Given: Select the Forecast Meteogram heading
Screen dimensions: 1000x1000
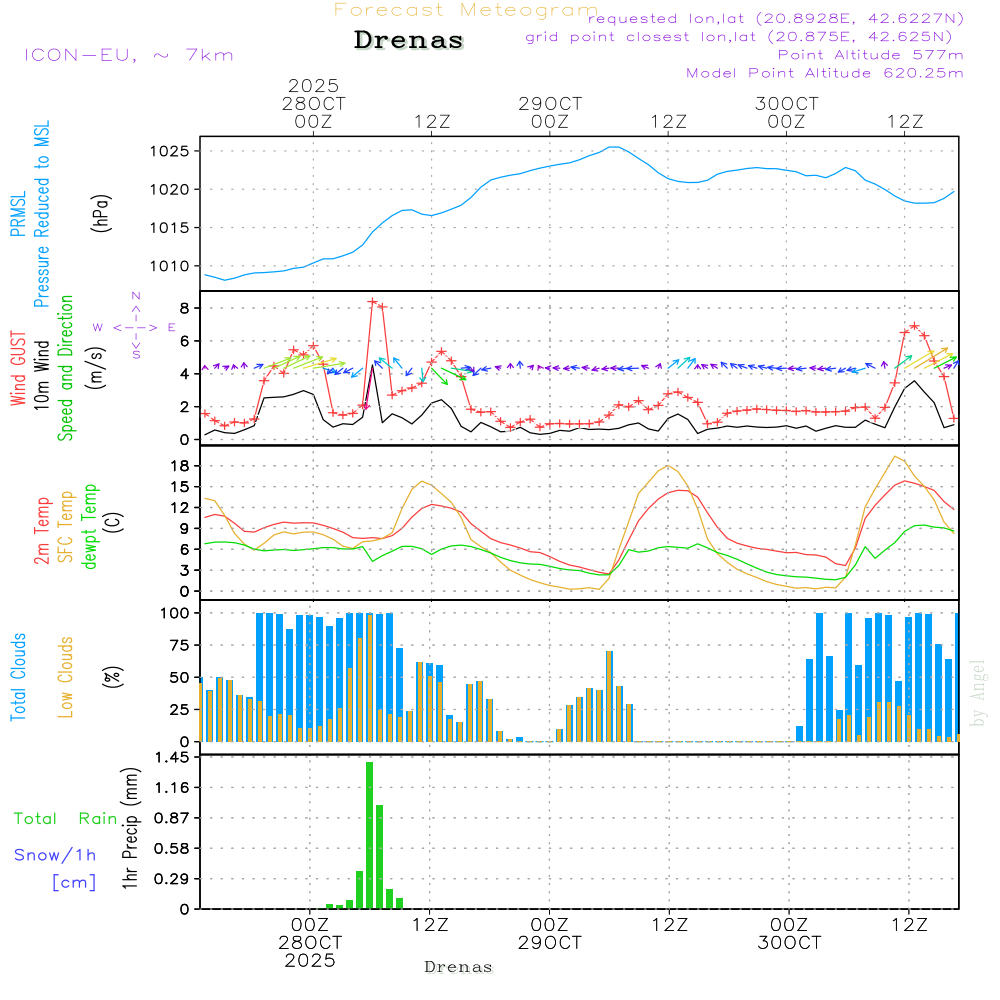Looking at the screenshot, I should [465, 10].
